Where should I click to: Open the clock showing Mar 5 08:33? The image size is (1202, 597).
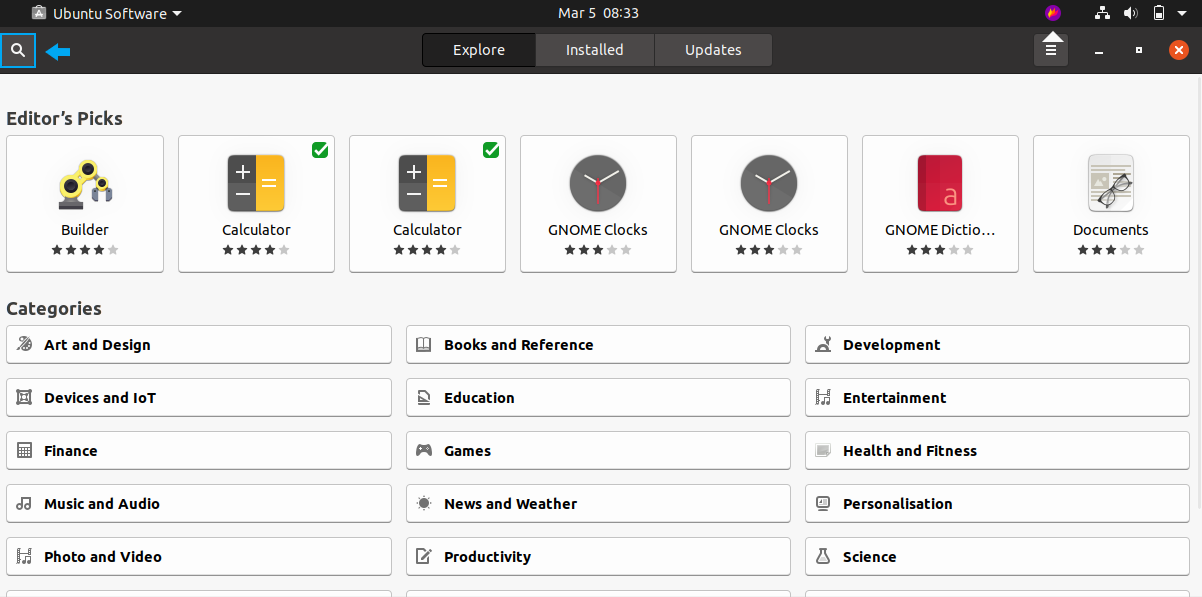pyautogui.click(x=598, y=13)
